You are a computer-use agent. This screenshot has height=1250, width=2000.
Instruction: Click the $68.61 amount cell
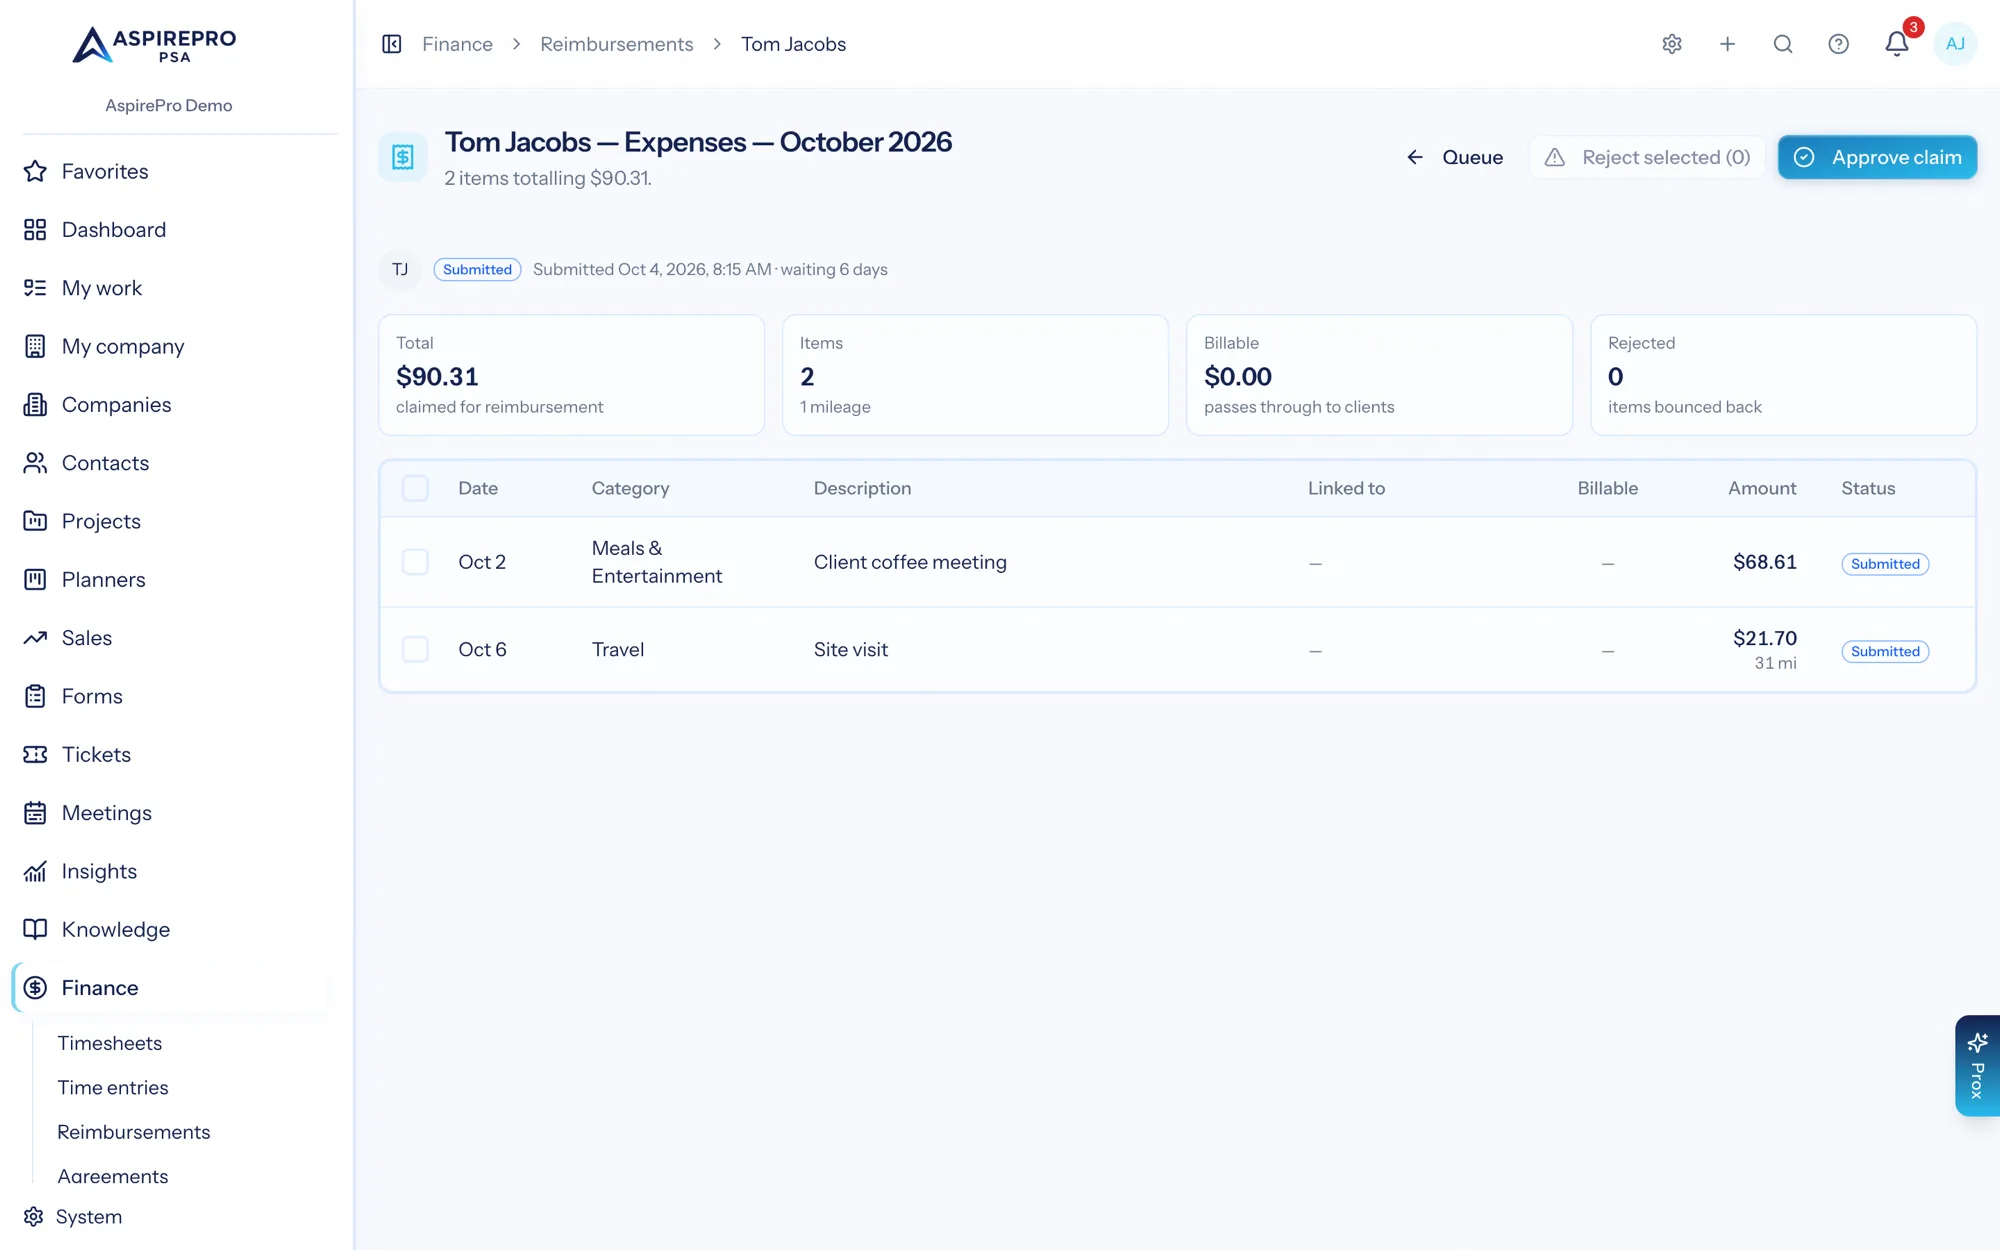point(1765,562)
